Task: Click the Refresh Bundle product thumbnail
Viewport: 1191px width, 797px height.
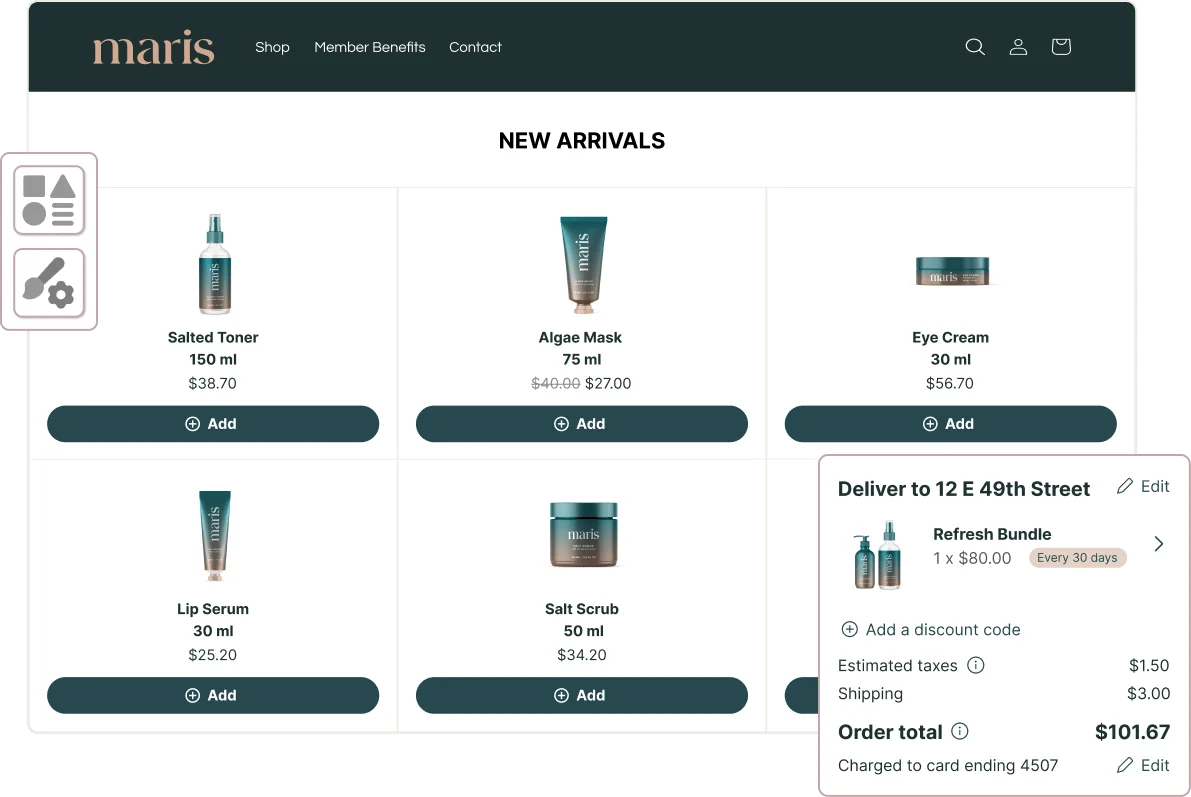Action: 877,555
